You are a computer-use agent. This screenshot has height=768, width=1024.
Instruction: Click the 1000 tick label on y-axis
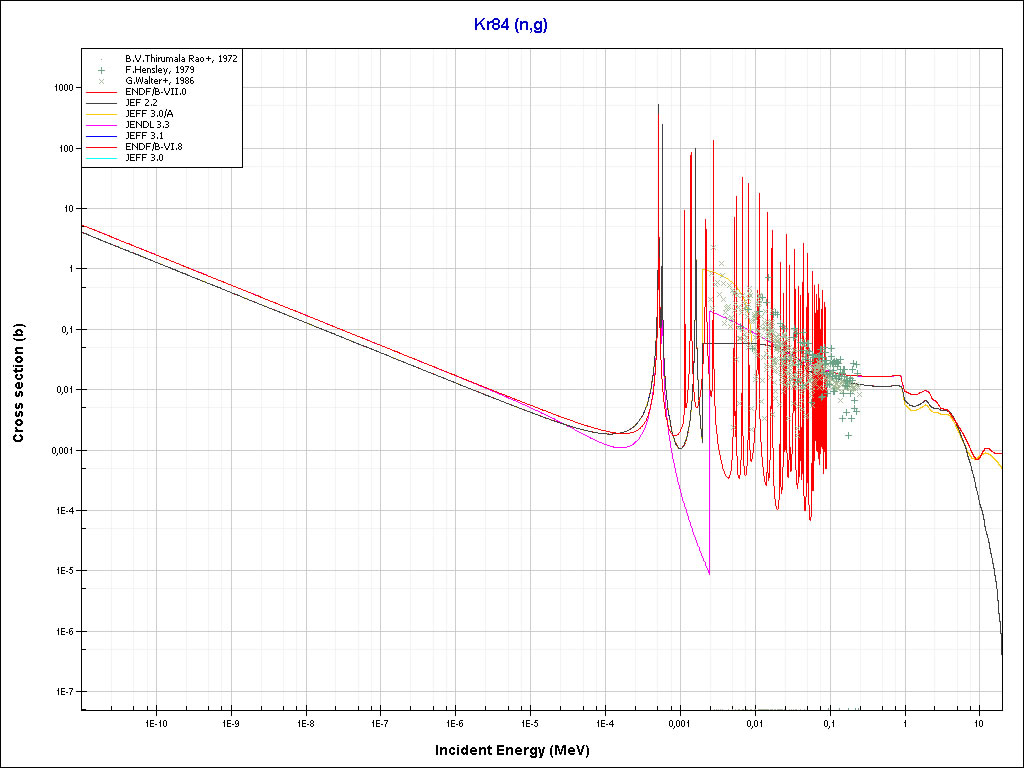click(64, 88)
